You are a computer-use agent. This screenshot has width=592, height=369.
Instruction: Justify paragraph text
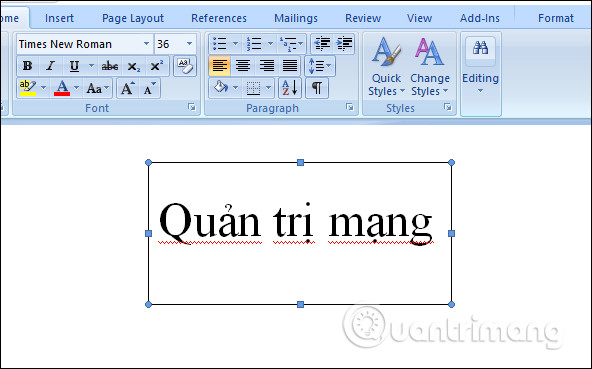290,66
